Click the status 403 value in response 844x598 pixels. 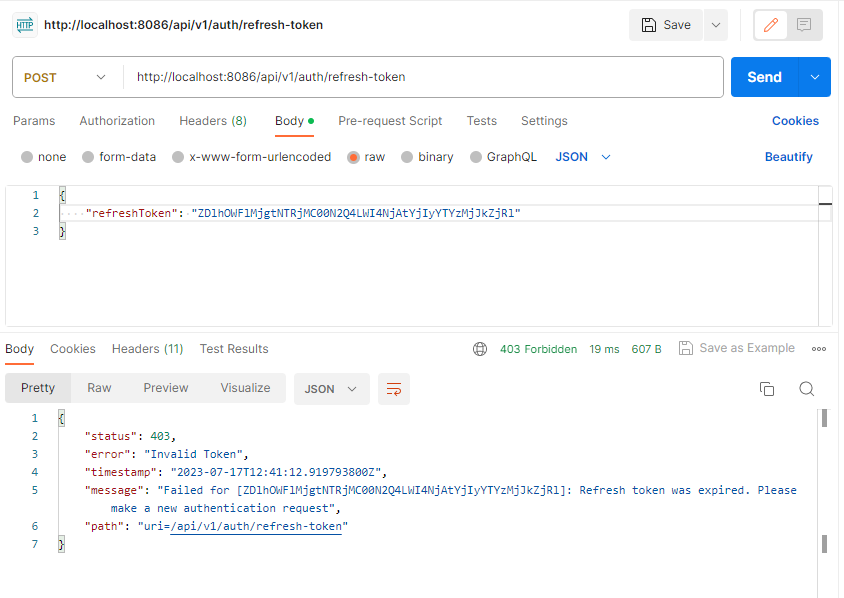point(160,437)
